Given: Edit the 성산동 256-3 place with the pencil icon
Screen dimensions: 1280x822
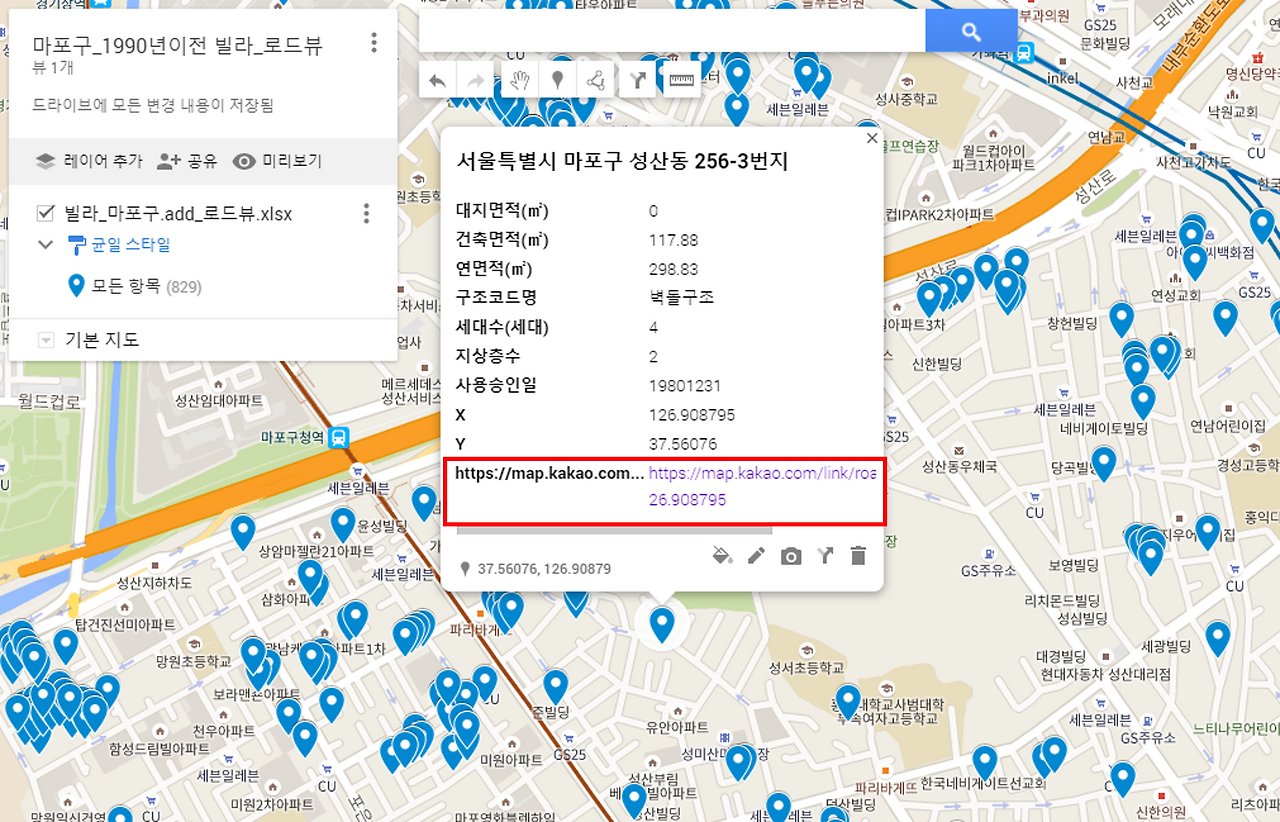Looking at the screenshot, I should 756,556.
